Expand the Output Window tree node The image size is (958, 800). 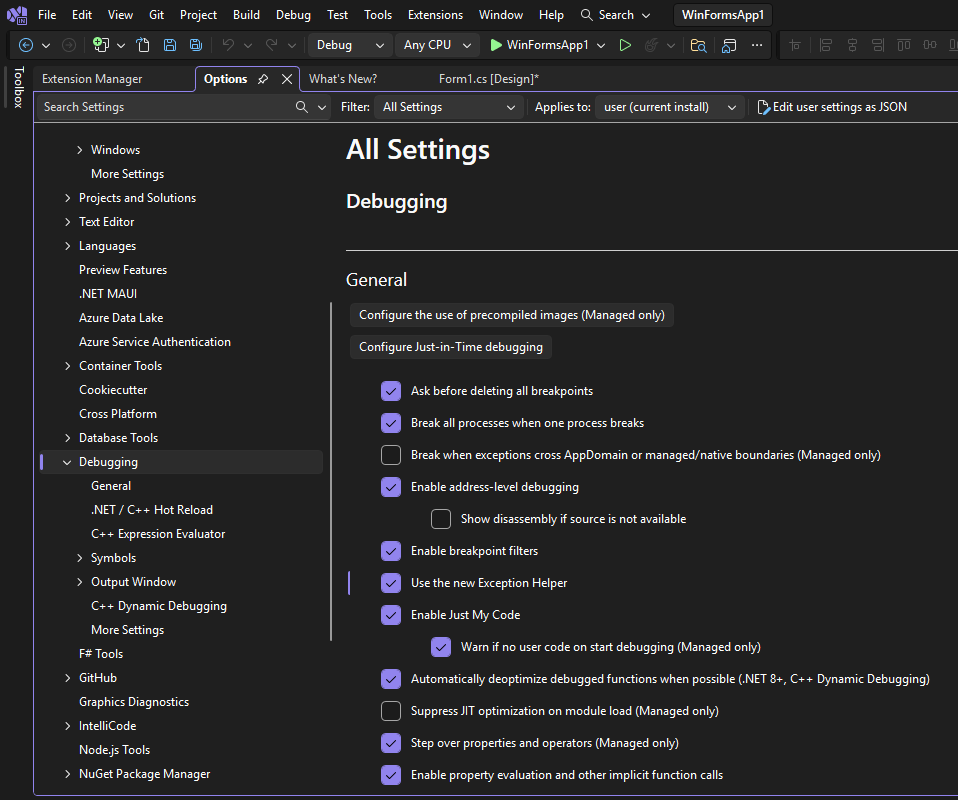(x=80, y=582)
